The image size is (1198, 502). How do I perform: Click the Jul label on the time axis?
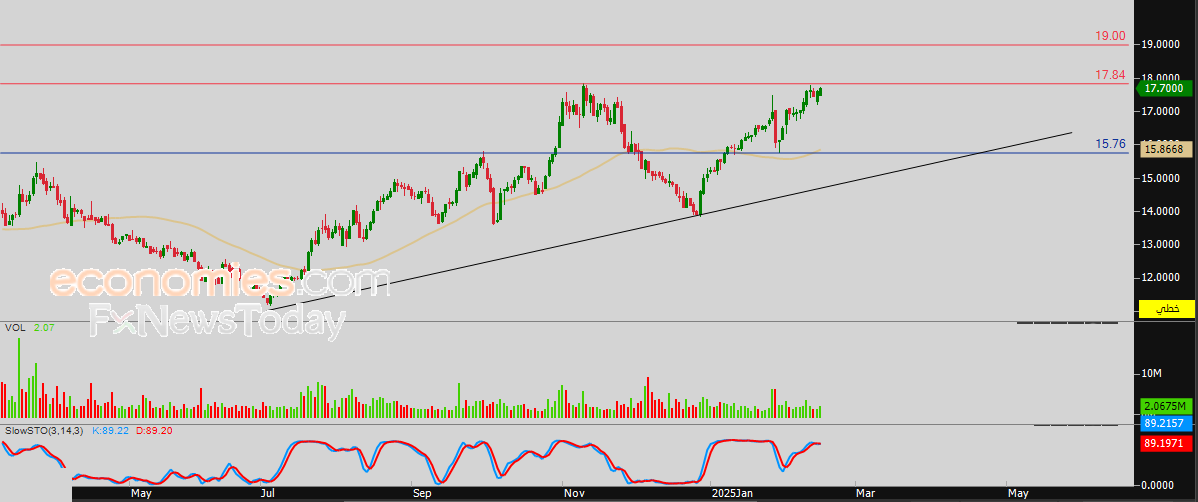tap(267, 494)
